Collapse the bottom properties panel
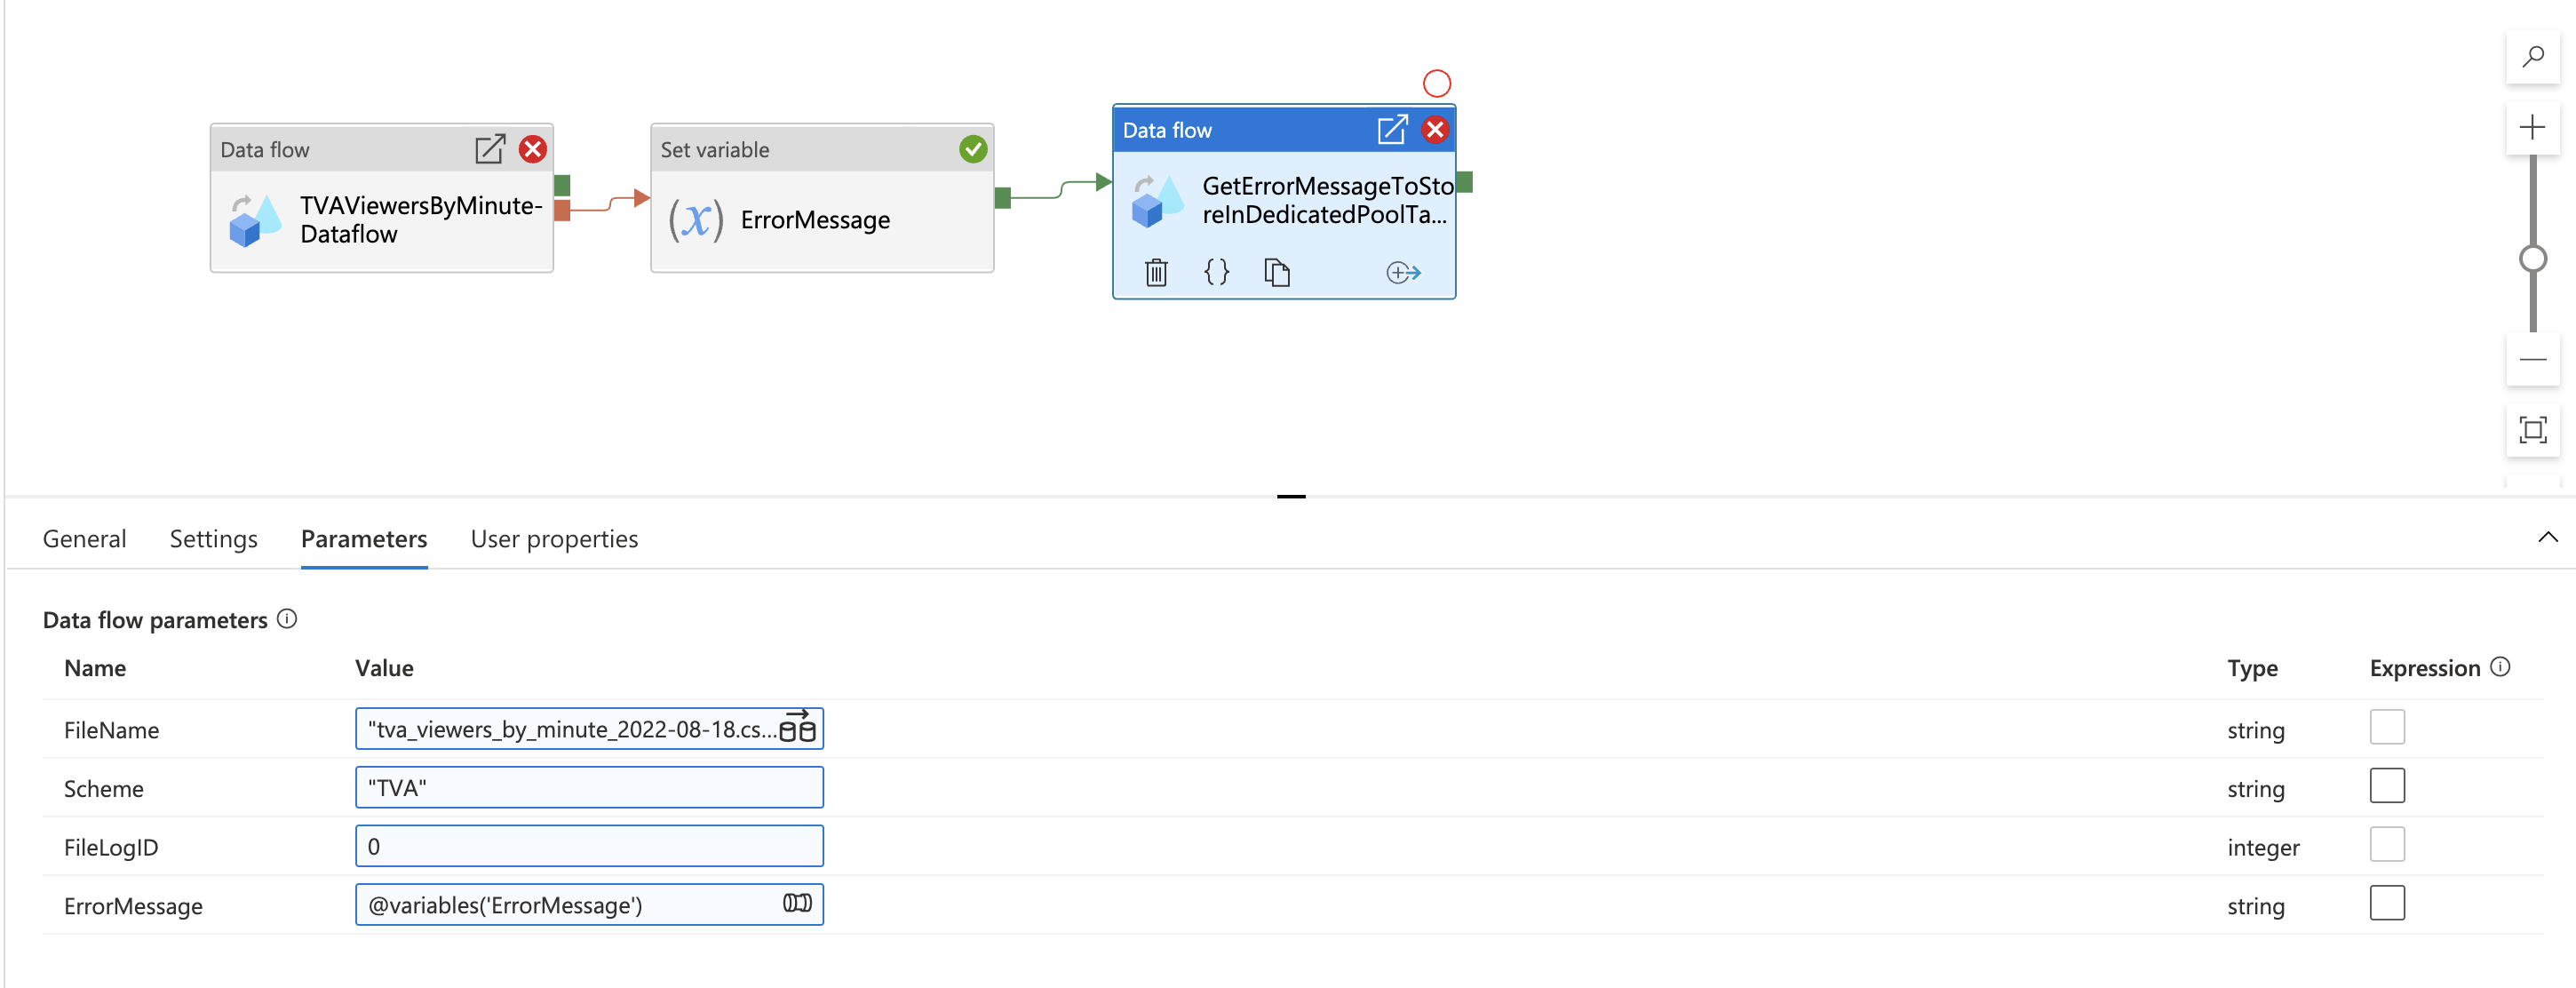Image resolution: width=2576 pixels, height=988 pixels. (x=2543, y=538)
